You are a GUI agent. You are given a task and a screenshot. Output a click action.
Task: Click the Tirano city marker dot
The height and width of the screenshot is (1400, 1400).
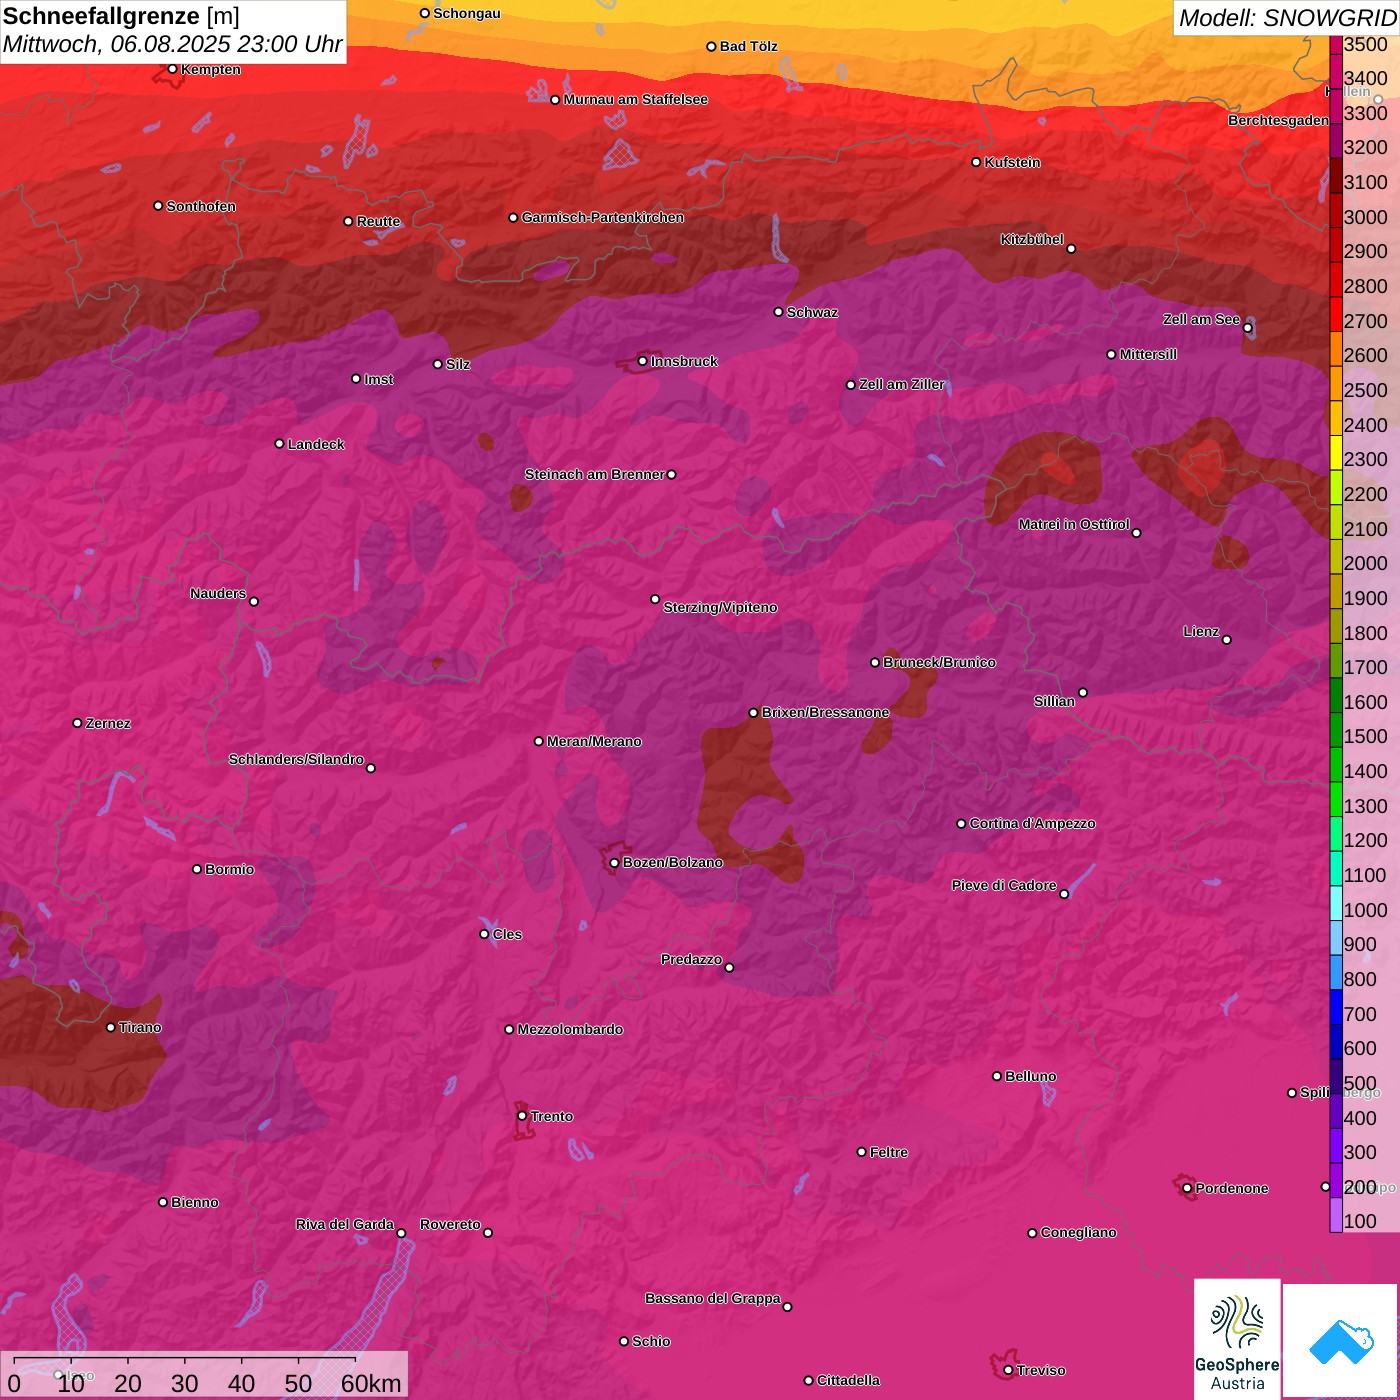[111, 1027]
